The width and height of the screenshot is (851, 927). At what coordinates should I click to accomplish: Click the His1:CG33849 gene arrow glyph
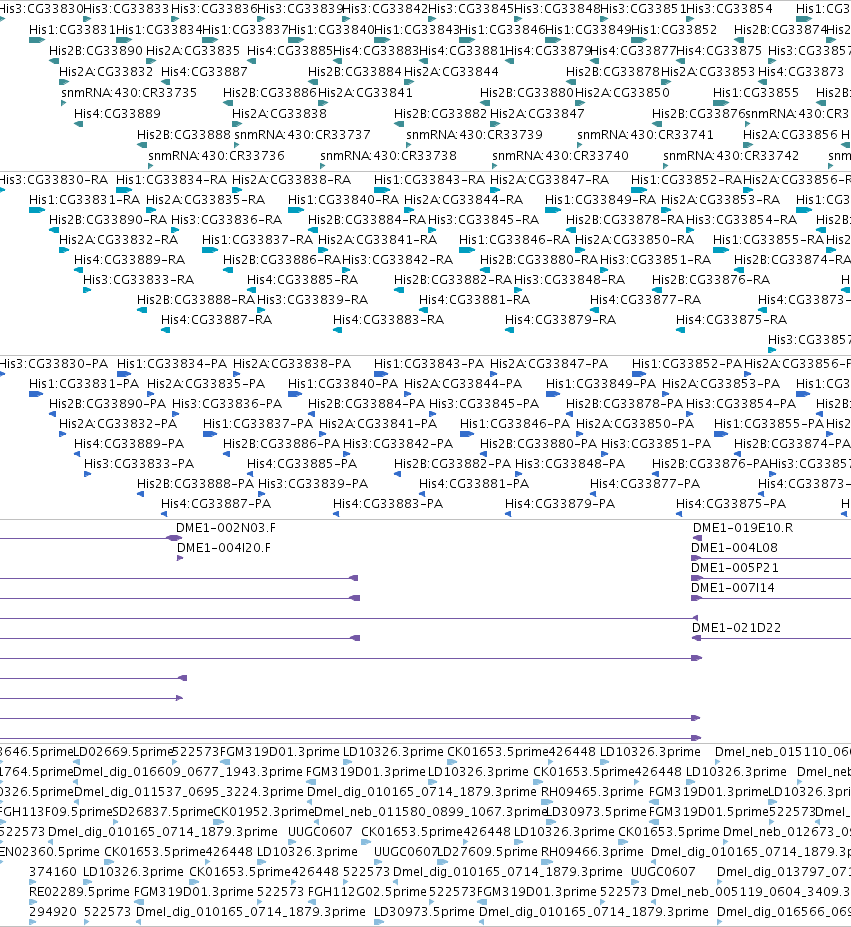click(553, 40)
